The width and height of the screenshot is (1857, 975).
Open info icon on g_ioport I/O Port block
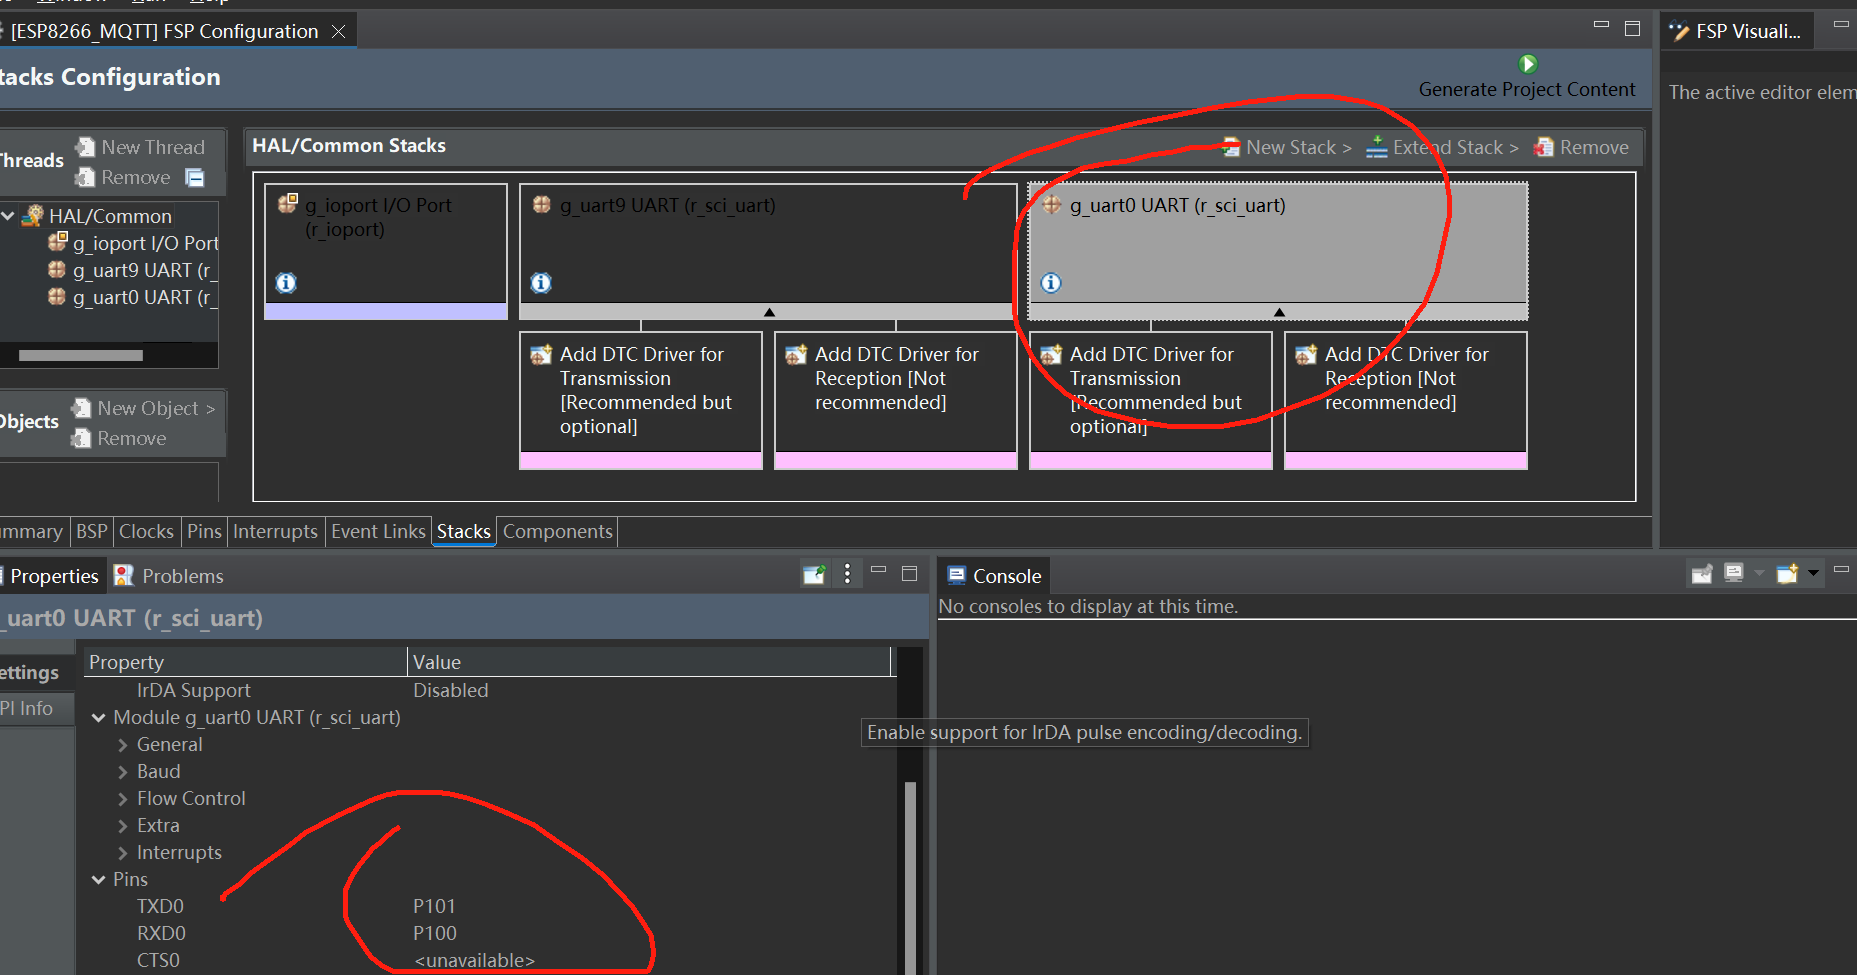click(286, 283)
